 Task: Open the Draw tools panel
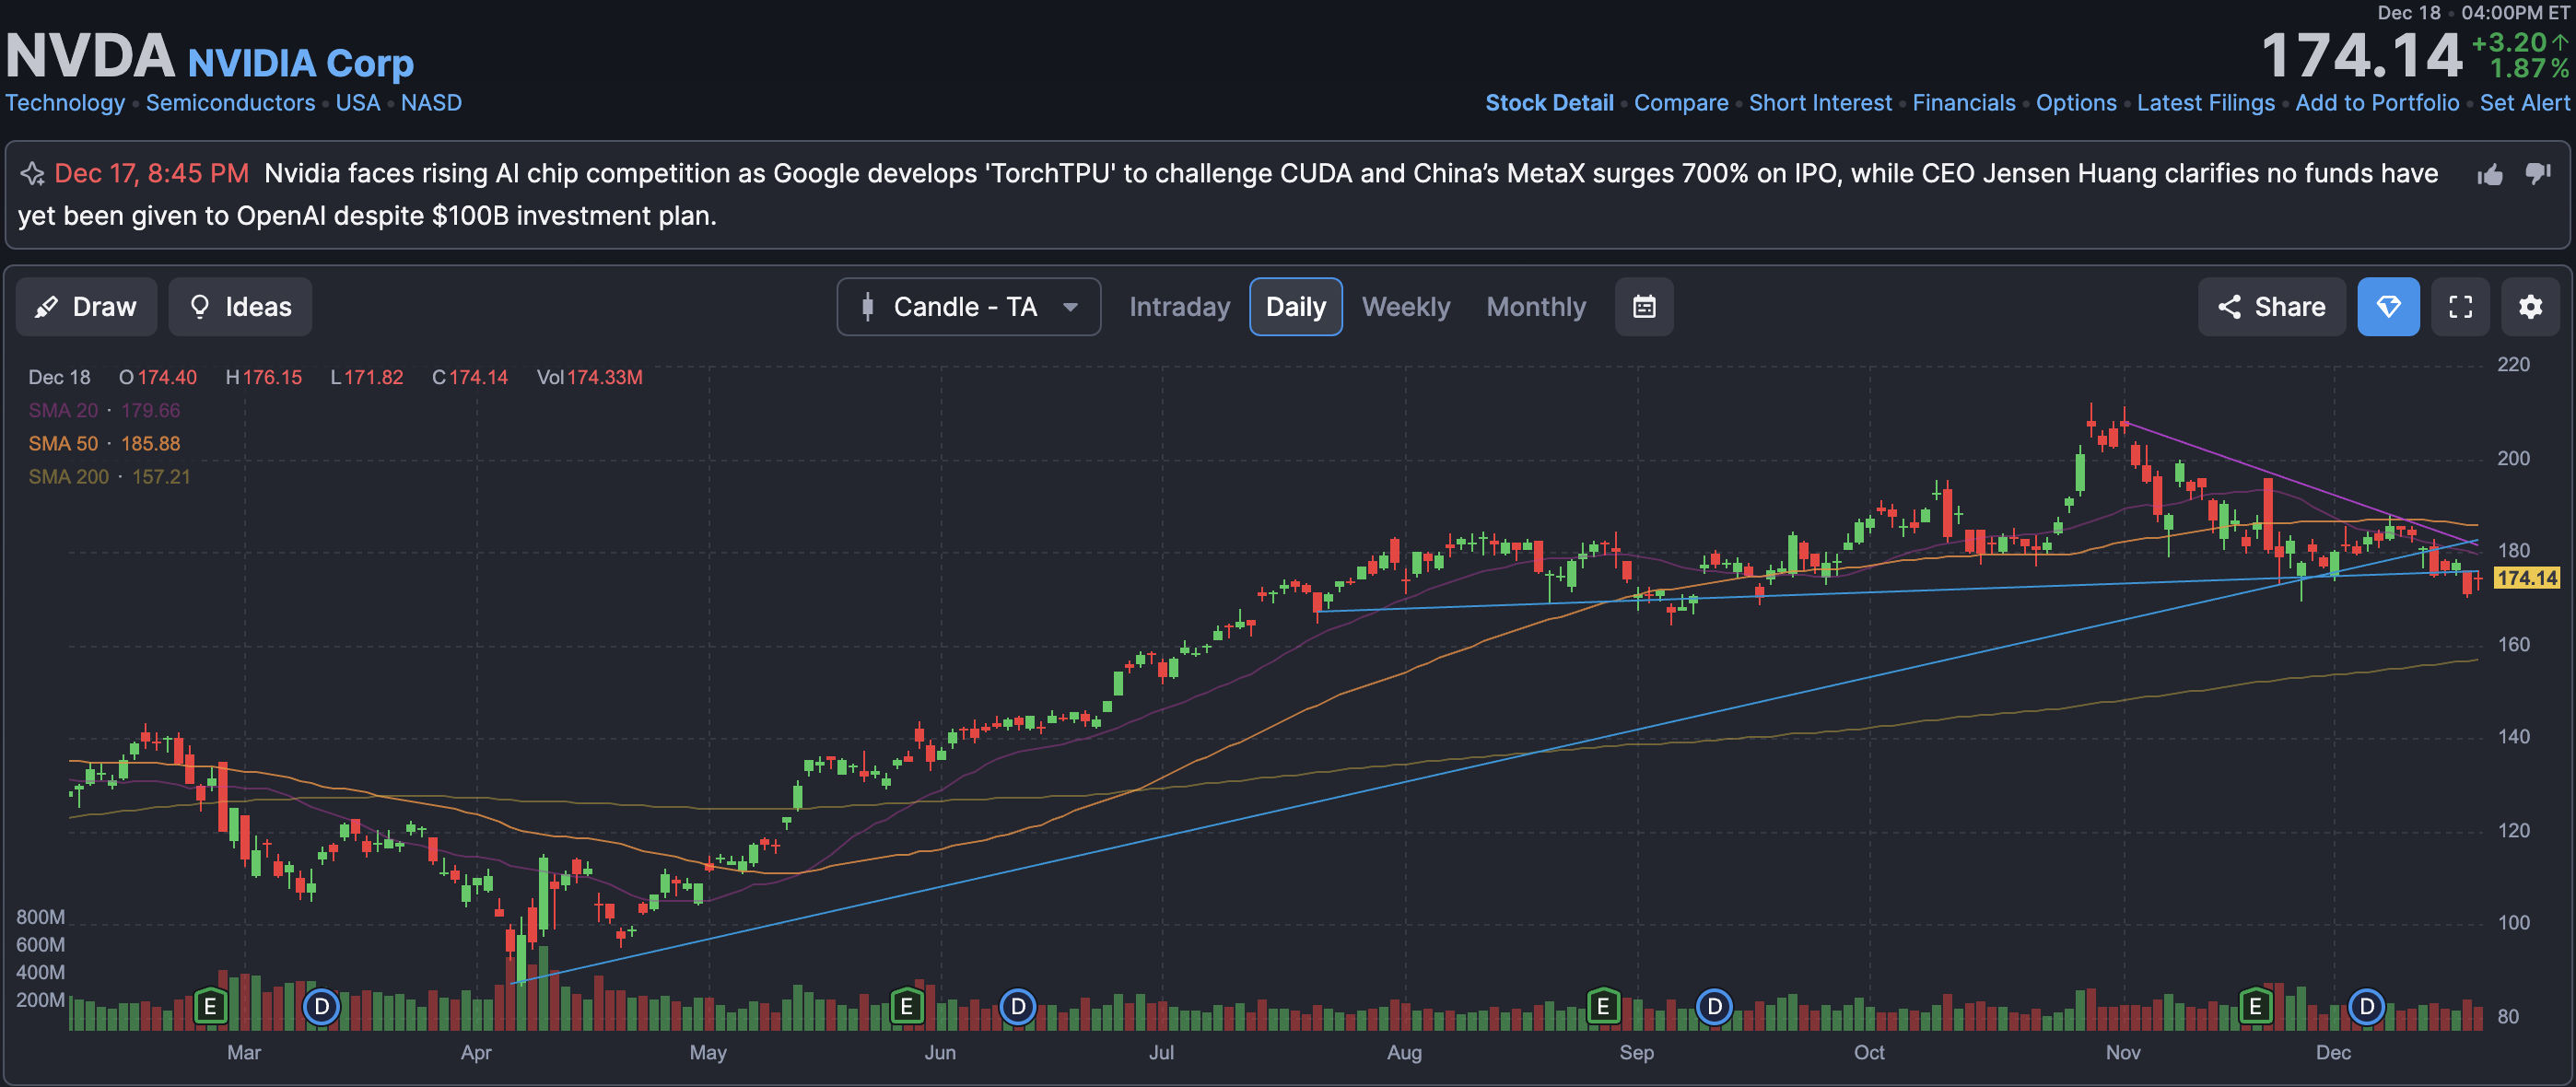pyautogui.click(x=86, y=307)
